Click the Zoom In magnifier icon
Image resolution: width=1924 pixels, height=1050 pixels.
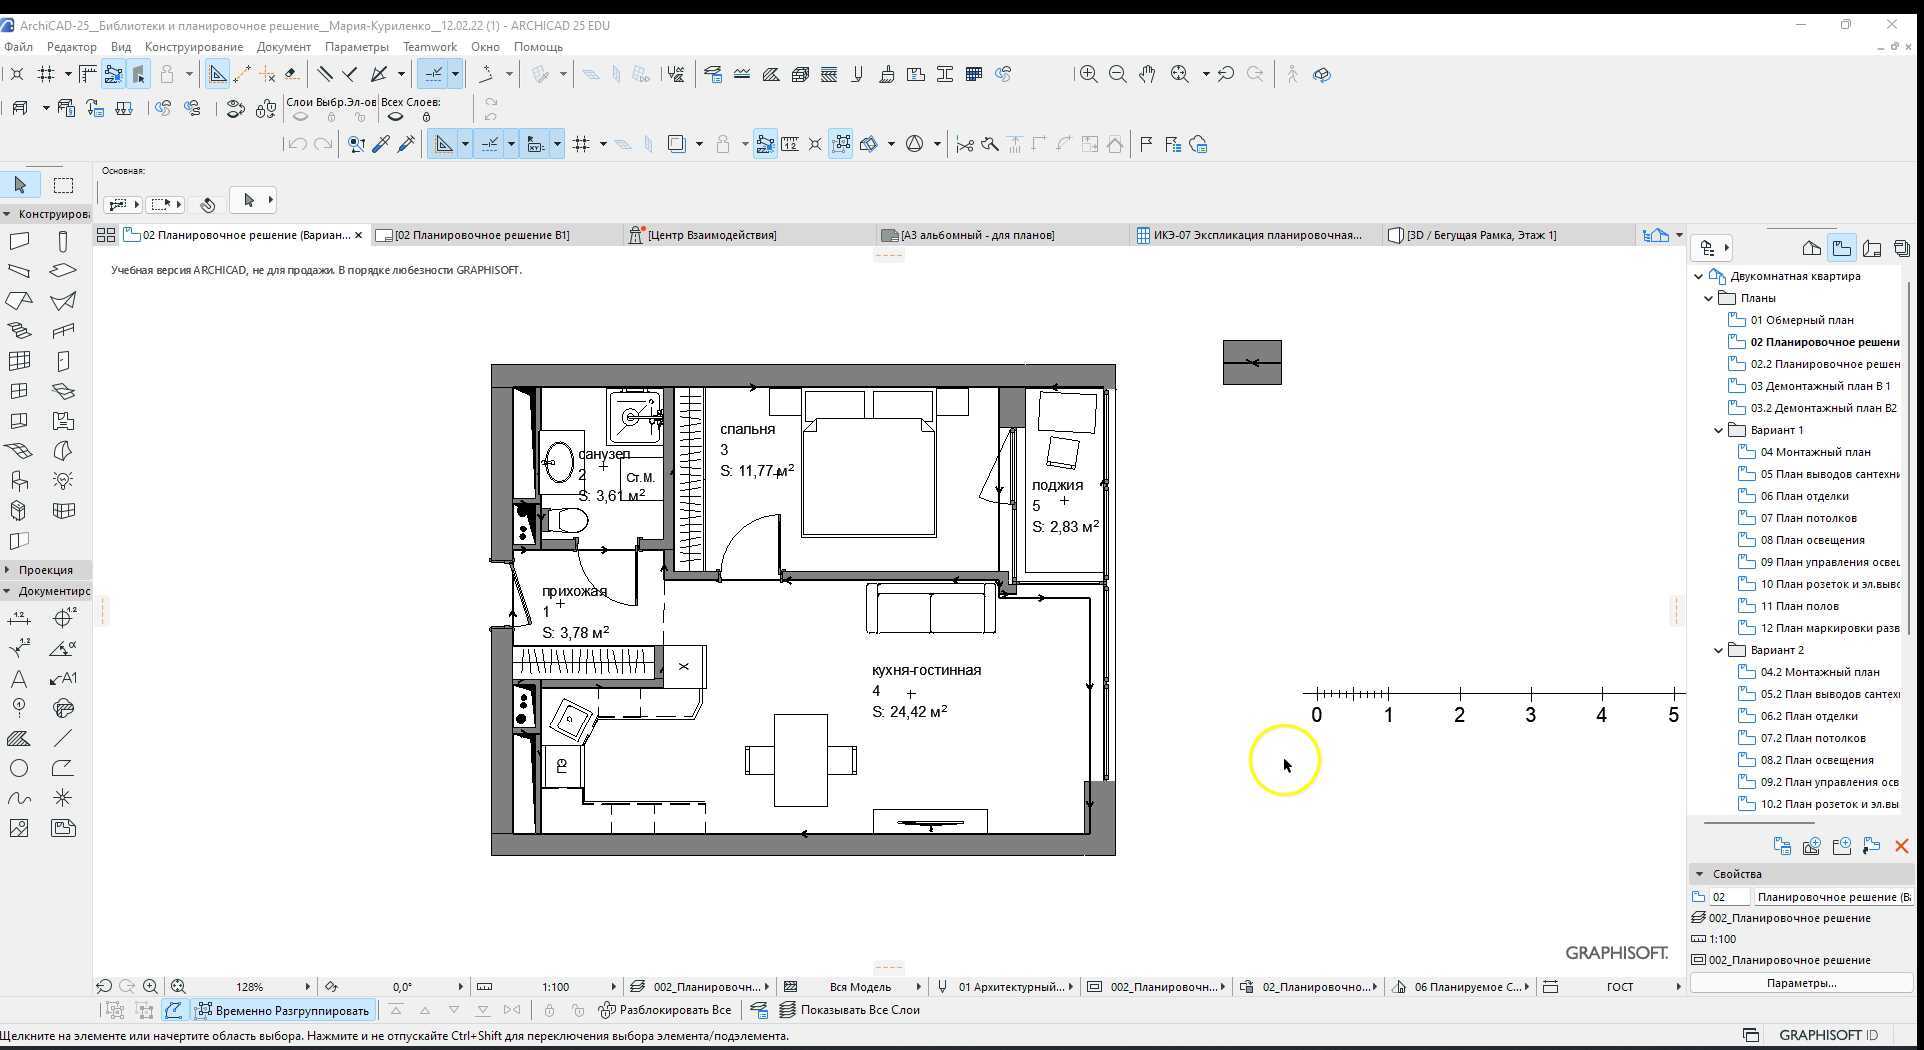pyautogui.click(x=1088, y=74)
